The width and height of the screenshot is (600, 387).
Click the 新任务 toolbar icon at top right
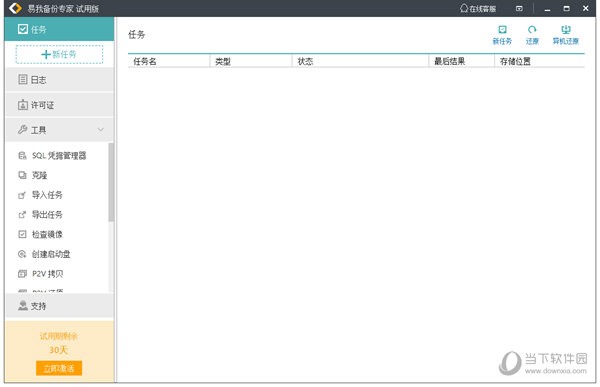click(502, 35)
